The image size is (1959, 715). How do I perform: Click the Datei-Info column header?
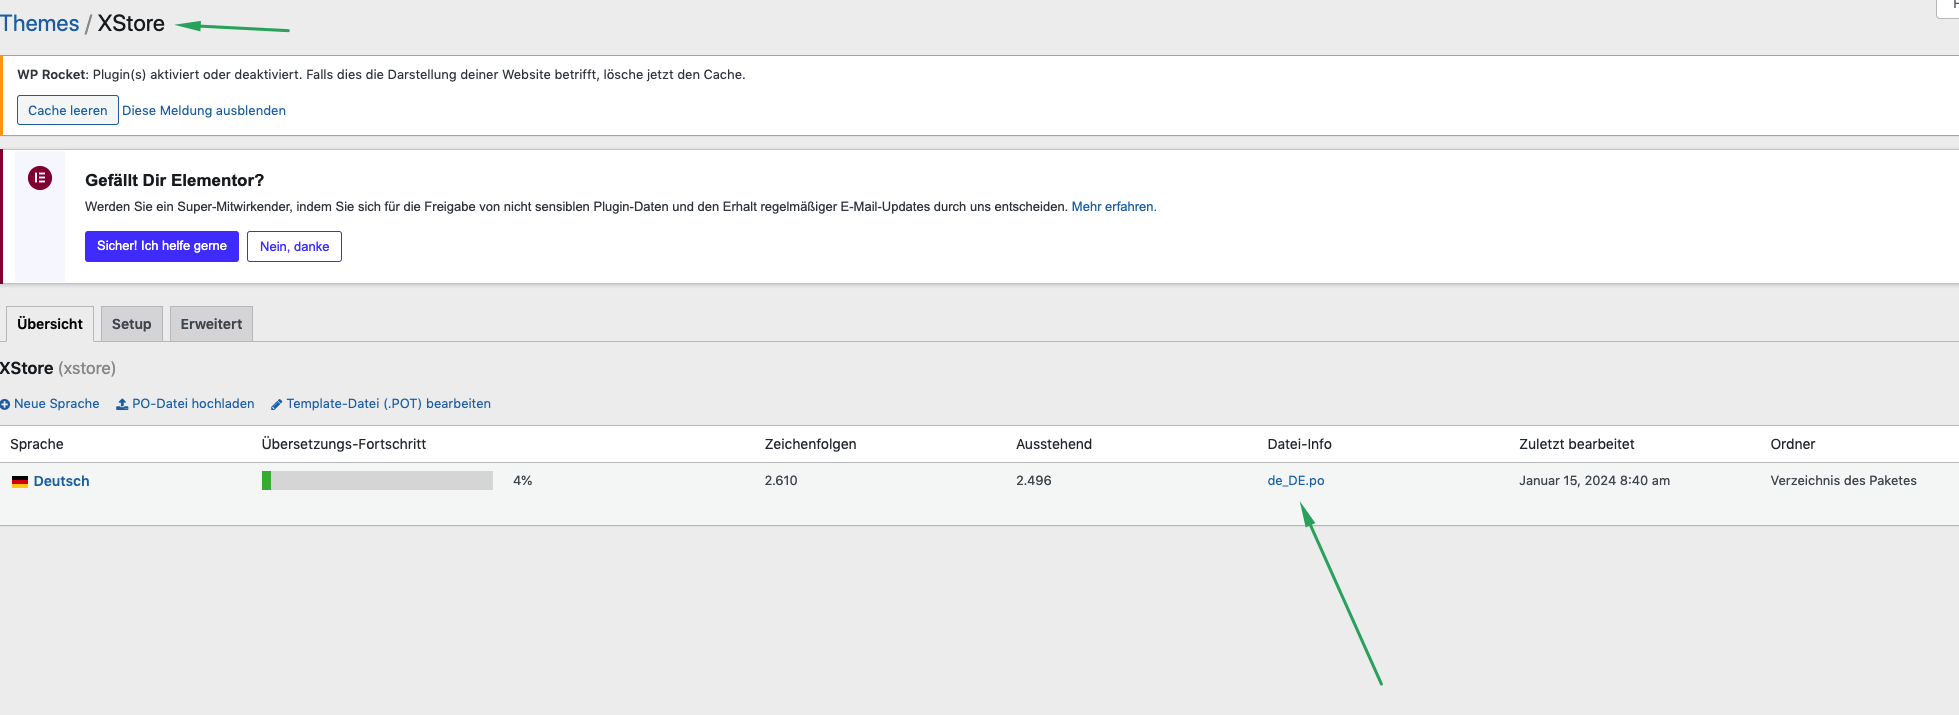point(1299,444)
